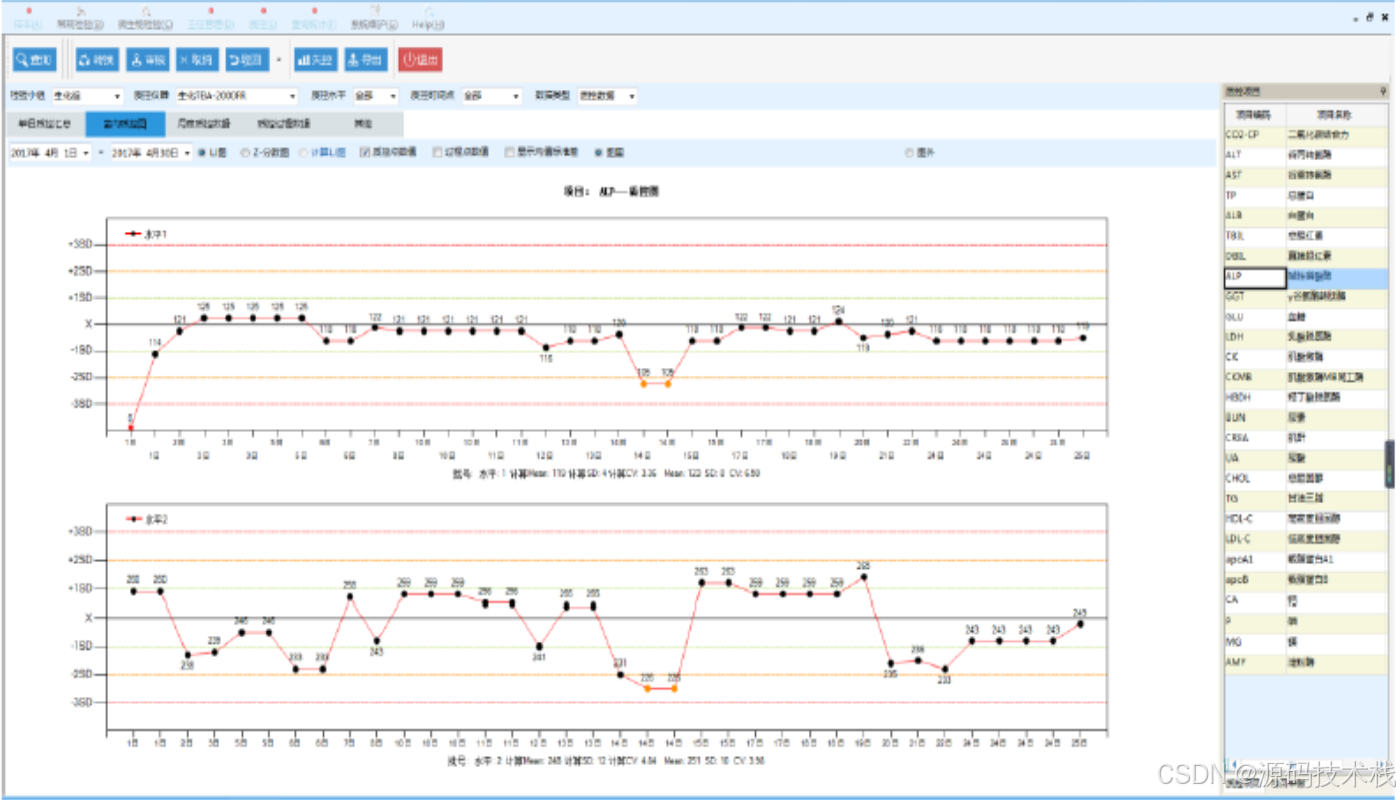
Task: Click the first orange 226 point in level 2 chart
Action: [647, 689]
